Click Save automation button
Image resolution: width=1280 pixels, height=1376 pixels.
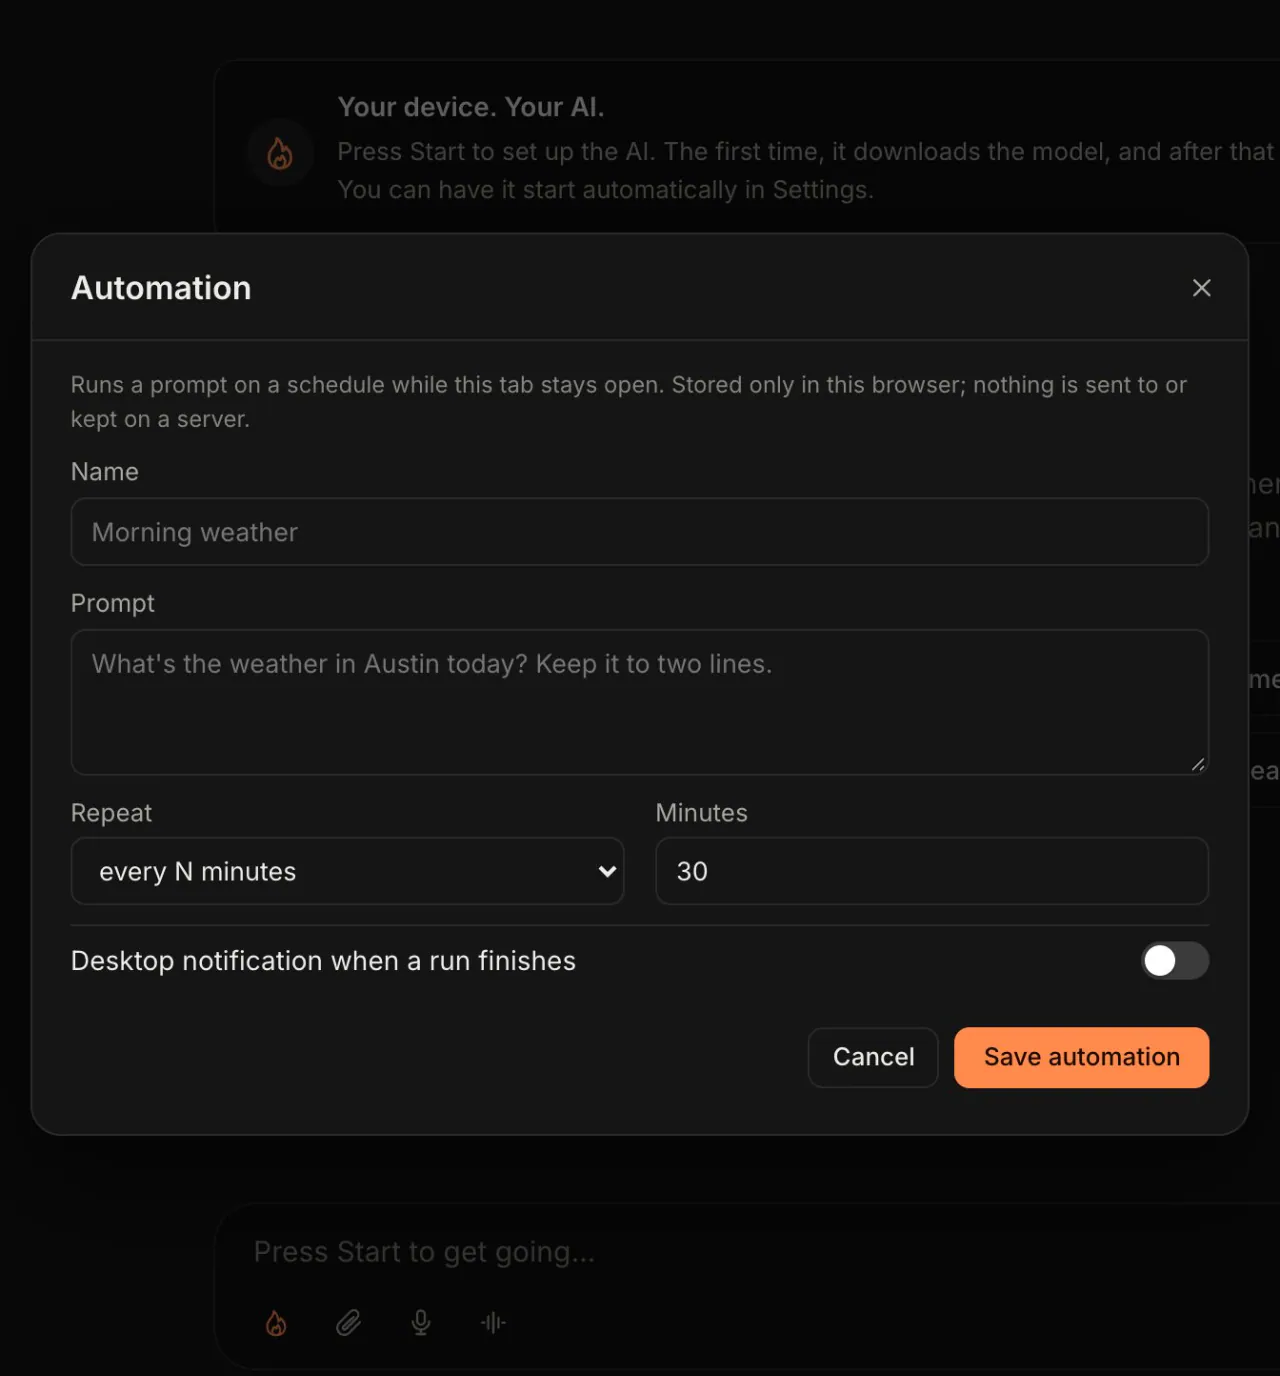click(x=1082, y=1057)
